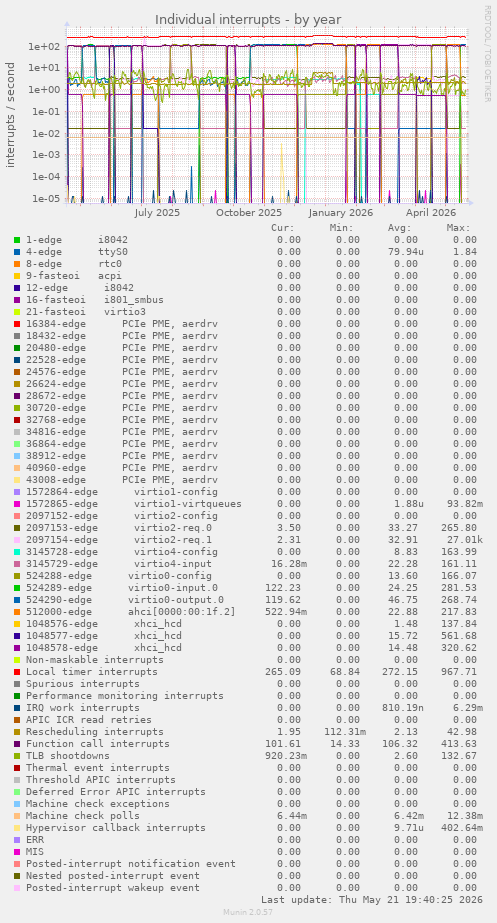Click the purple Function call interrupts swatch
The height and width of the screenshot is (923, 497).
[x=17, y=743]
